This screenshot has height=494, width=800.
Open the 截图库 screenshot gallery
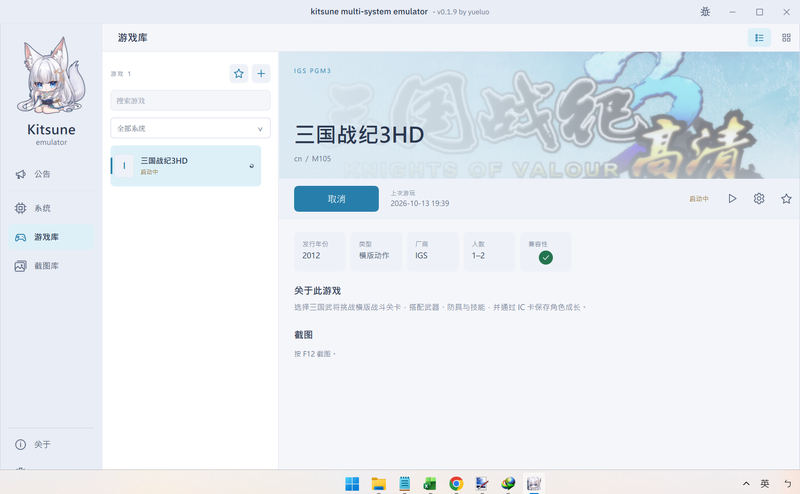coord(51,266)
